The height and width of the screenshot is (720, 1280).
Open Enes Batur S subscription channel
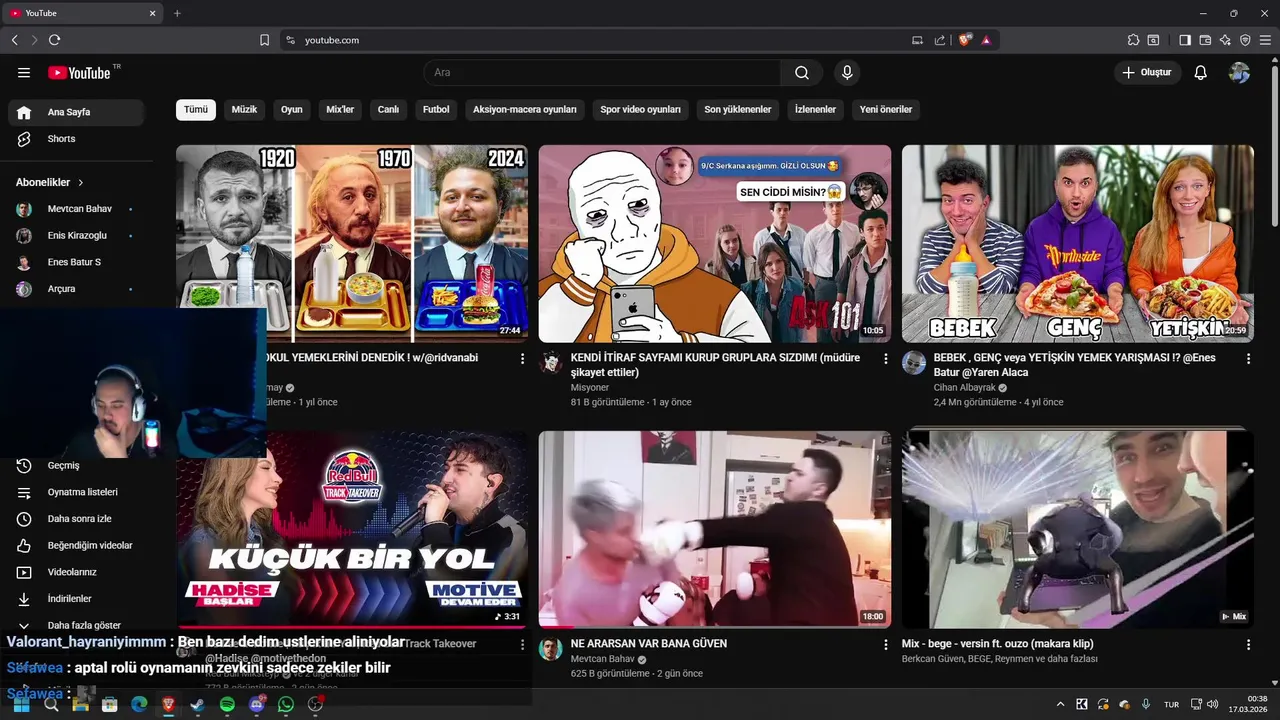click(x=76, y=262)
